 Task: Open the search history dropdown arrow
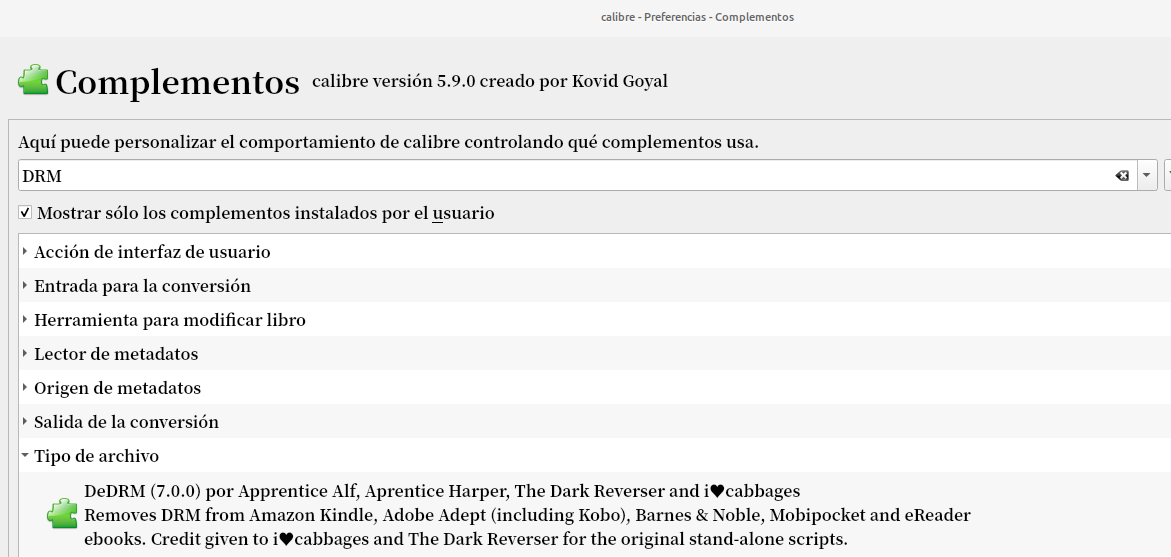click(x=1146, y=175)
